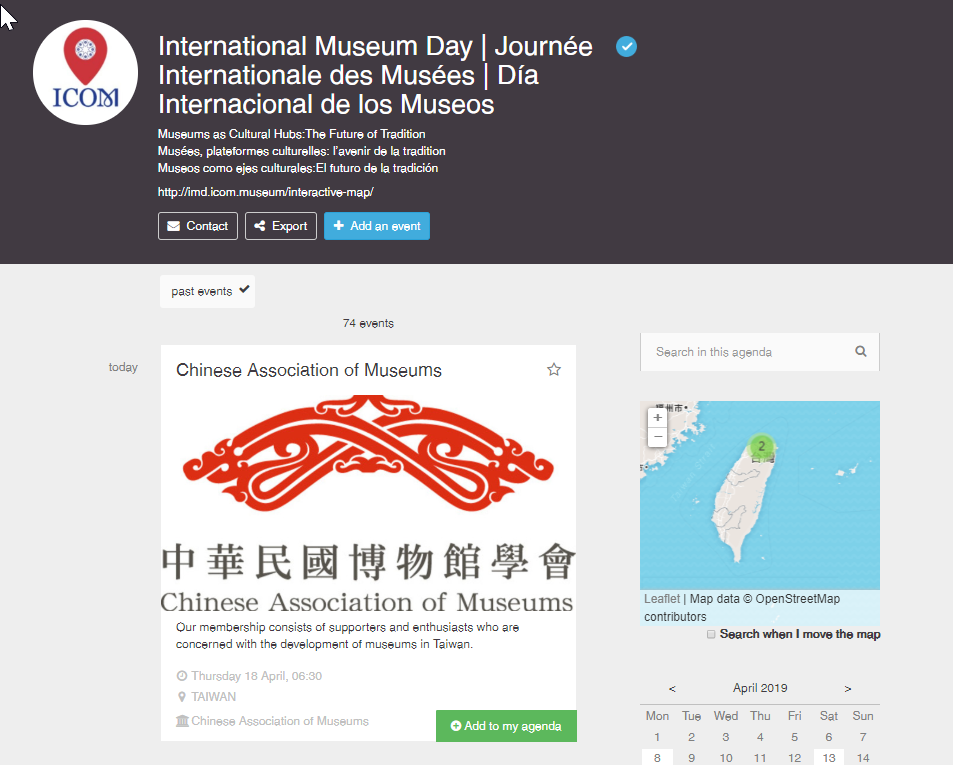The height and width of the screenshot is (765, 953).
Task: Click the clock icon beside the event date
Action: coord(182,676)
